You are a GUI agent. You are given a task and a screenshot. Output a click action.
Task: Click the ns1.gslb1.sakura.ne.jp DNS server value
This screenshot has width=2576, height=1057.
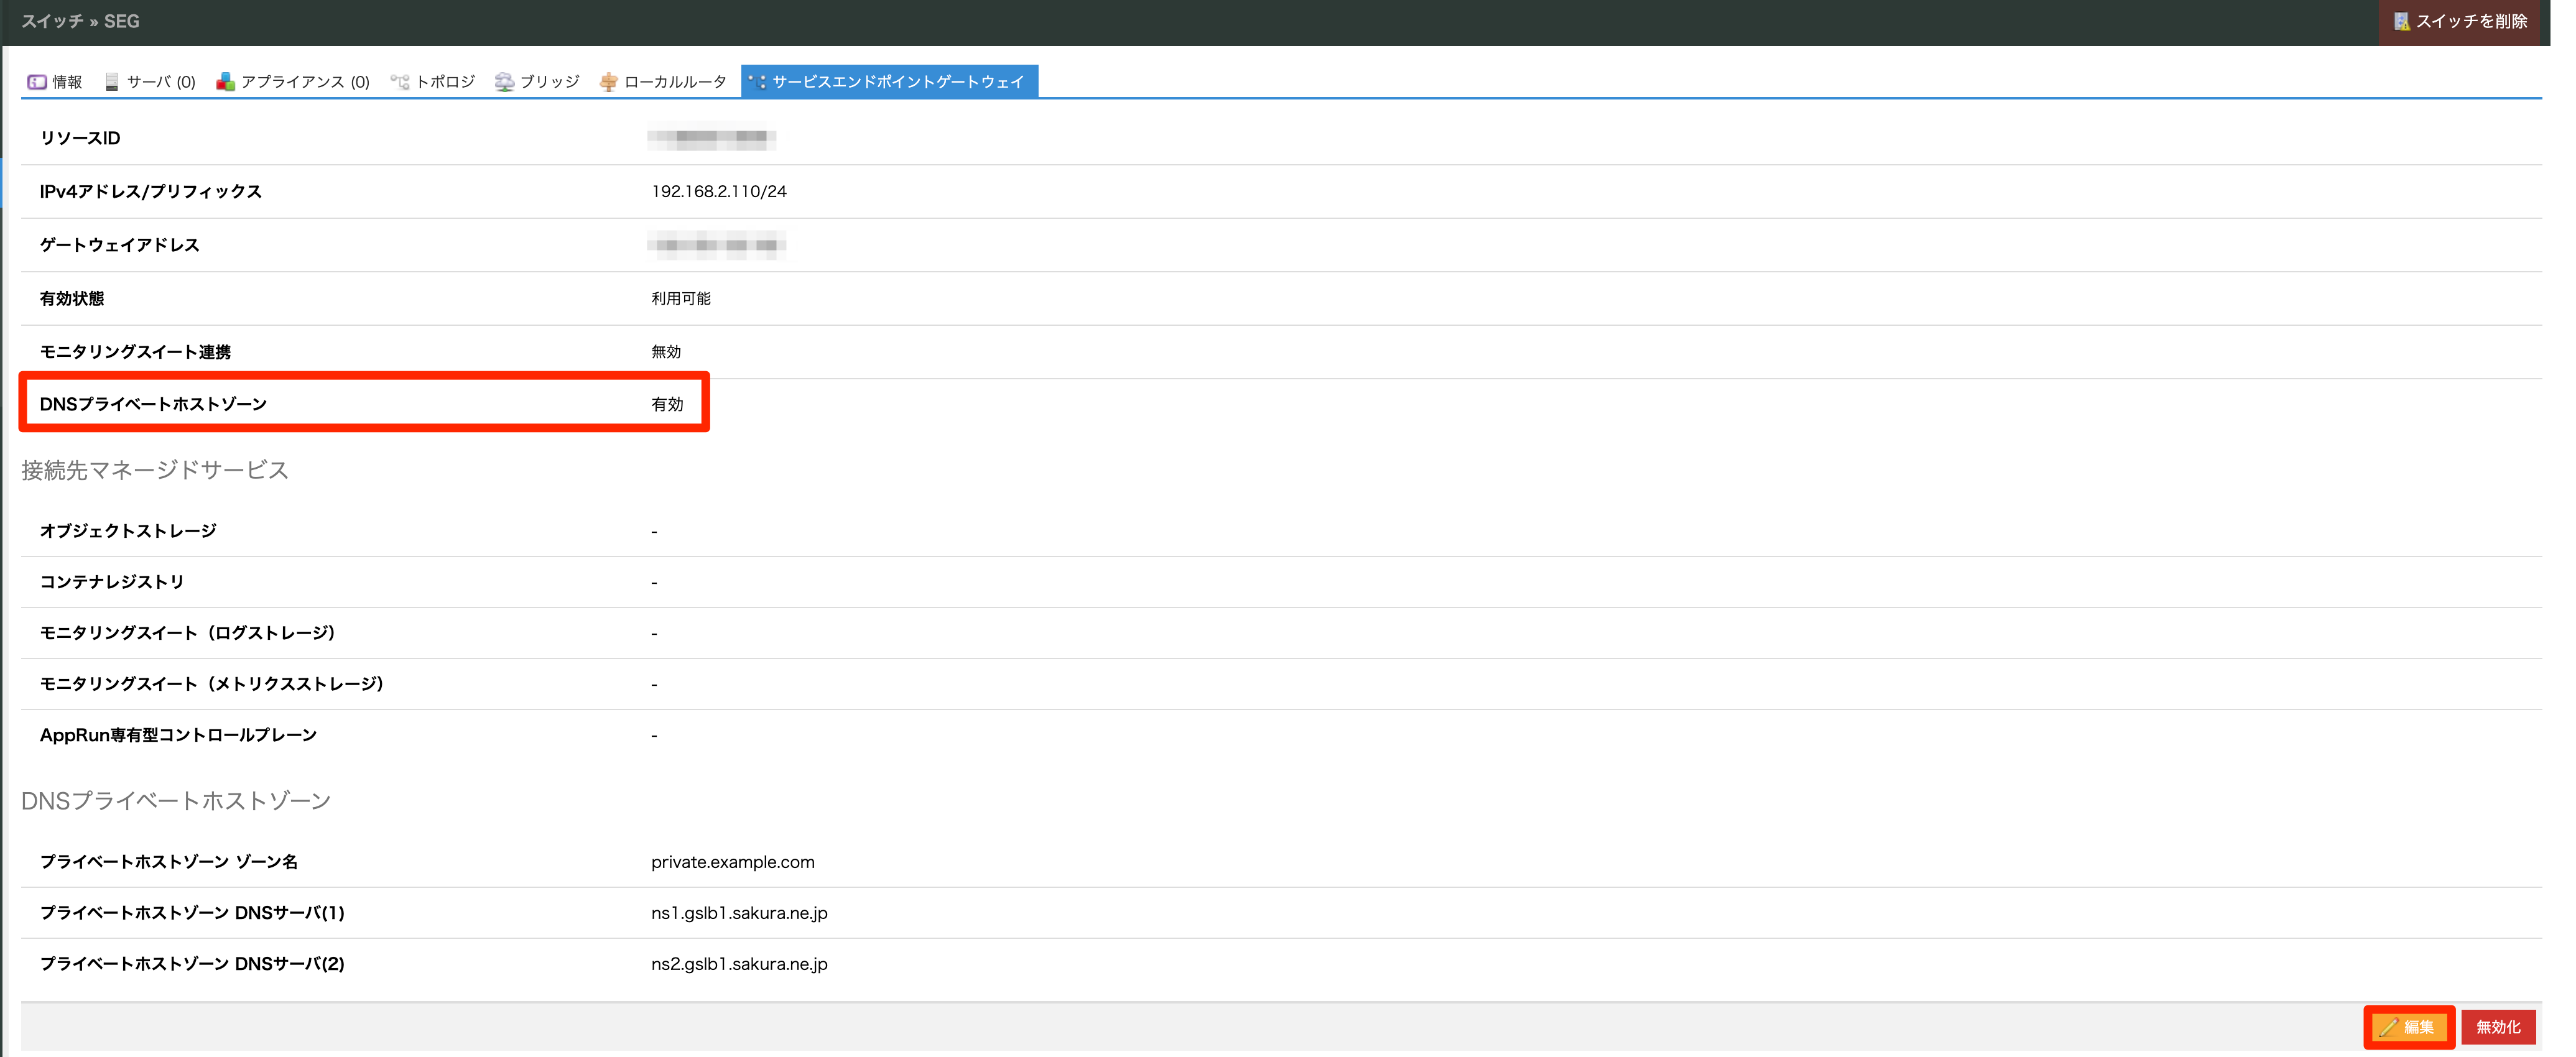tap(739, 913)
